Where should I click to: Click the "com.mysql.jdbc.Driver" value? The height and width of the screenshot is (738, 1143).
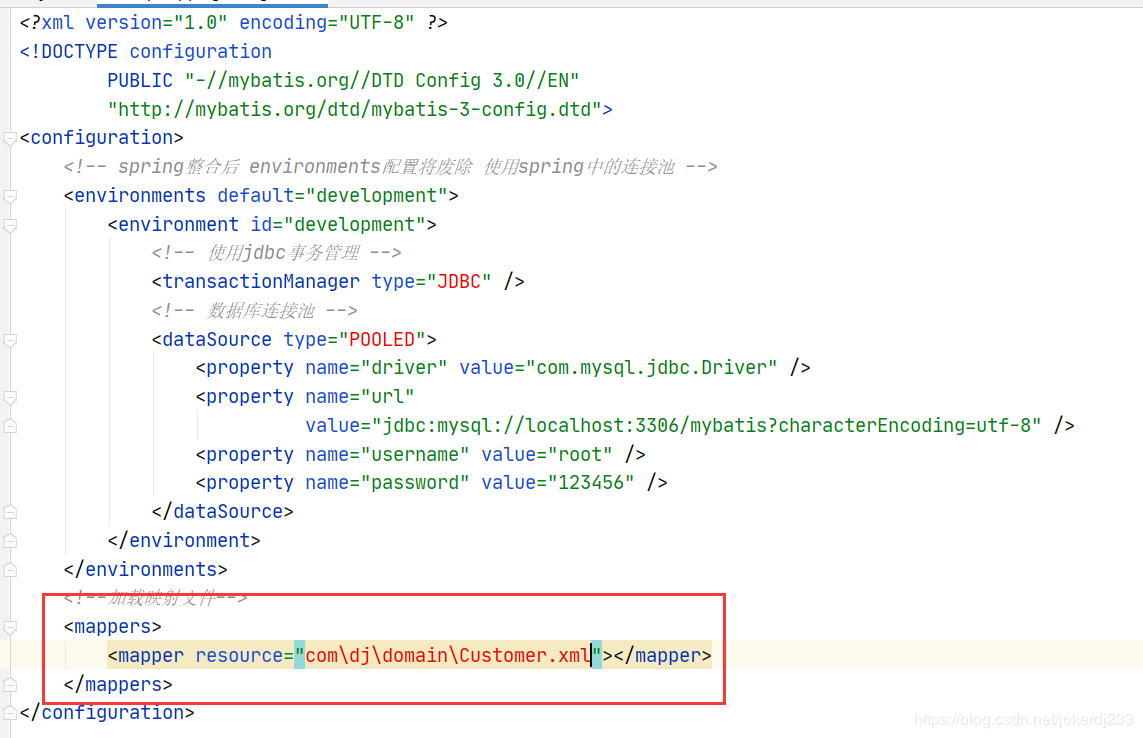pos(651,368)
